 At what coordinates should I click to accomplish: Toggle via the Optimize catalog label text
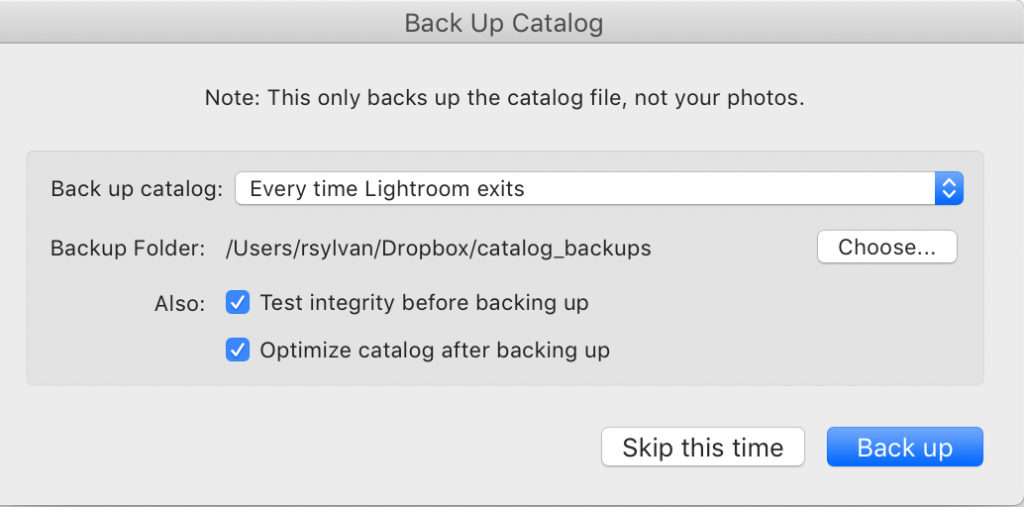coord(434,350)
